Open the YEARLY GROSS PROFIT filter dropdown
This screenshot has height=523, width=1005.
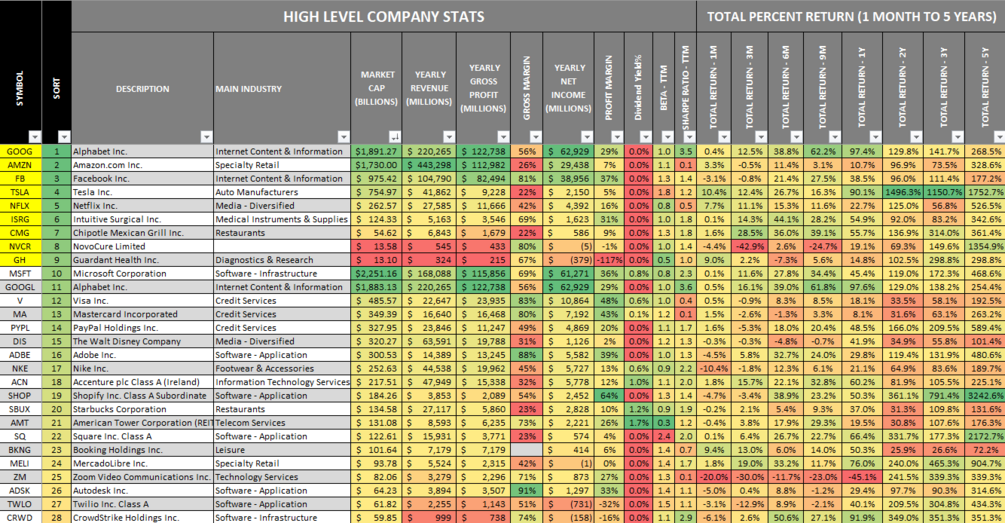coord(503,137)
